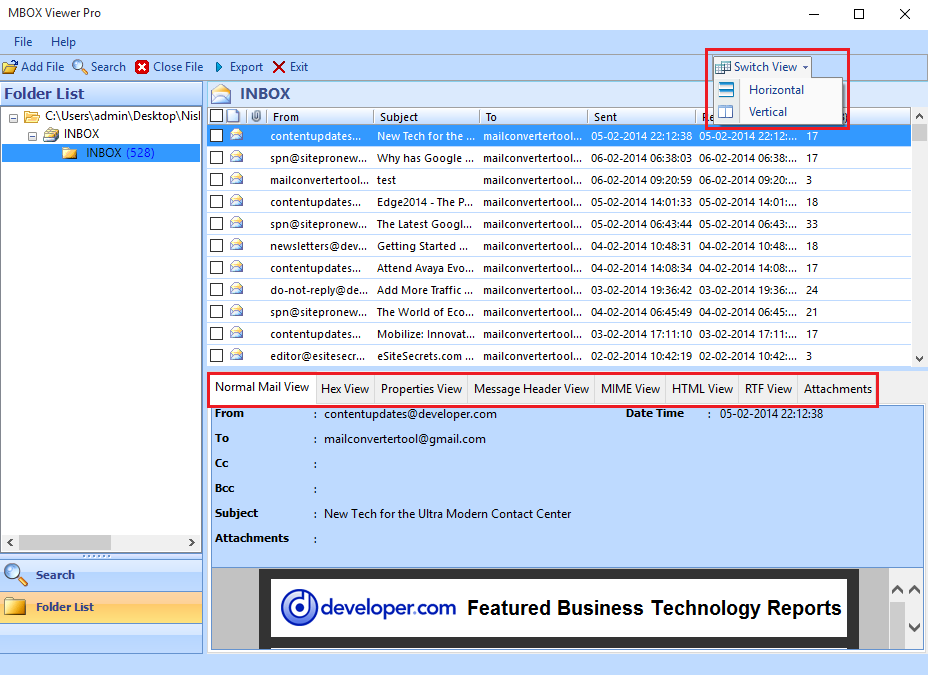Click the attachment paperclip column header icon
The height and width of the screenshot is (675, 928).
click(x=256, y=117)
